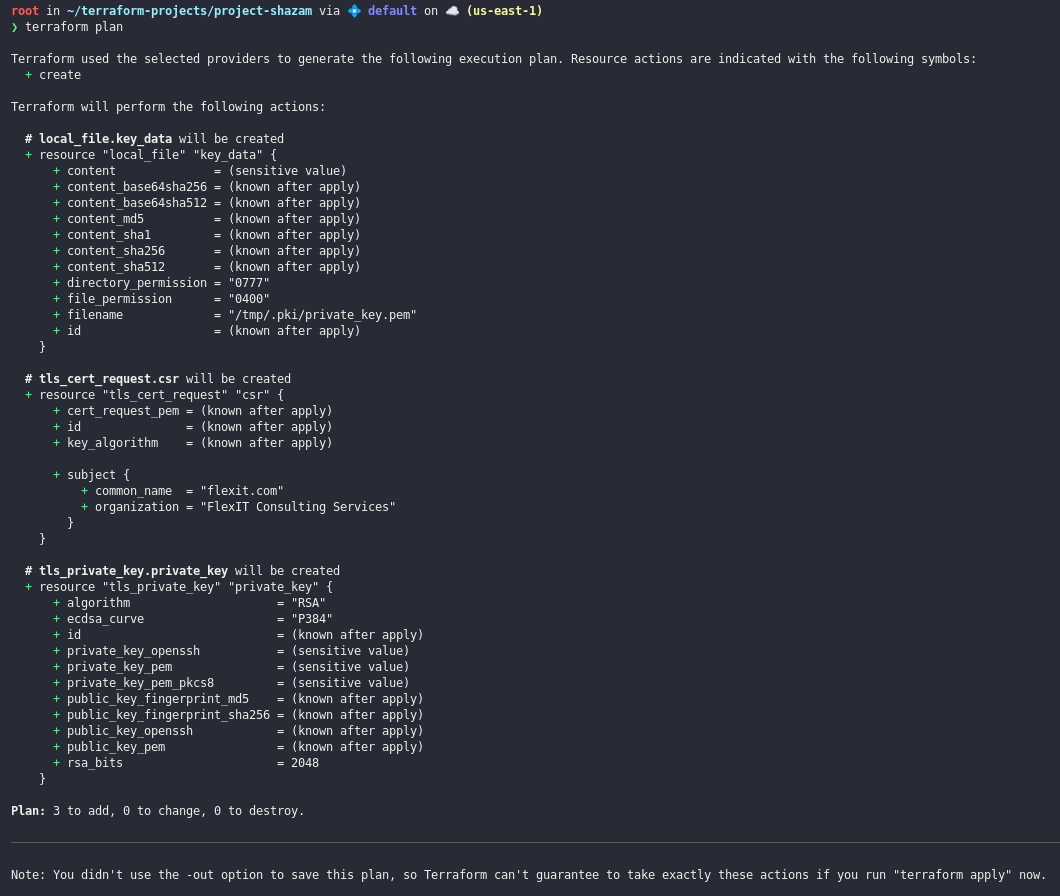Click the blue diamond Terraform workspace icon
This screenshot has height=896, width=1060.
(x=354, y=11)
